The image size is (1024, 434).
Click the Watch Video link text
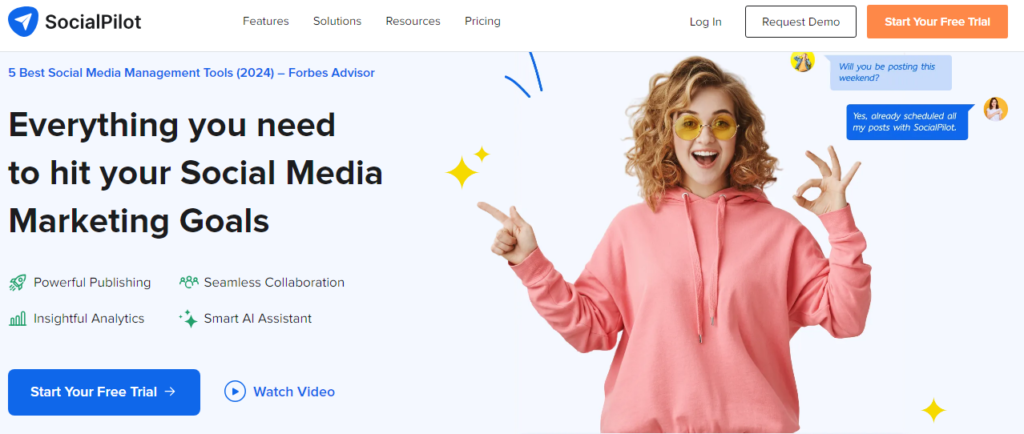point(294,392)
